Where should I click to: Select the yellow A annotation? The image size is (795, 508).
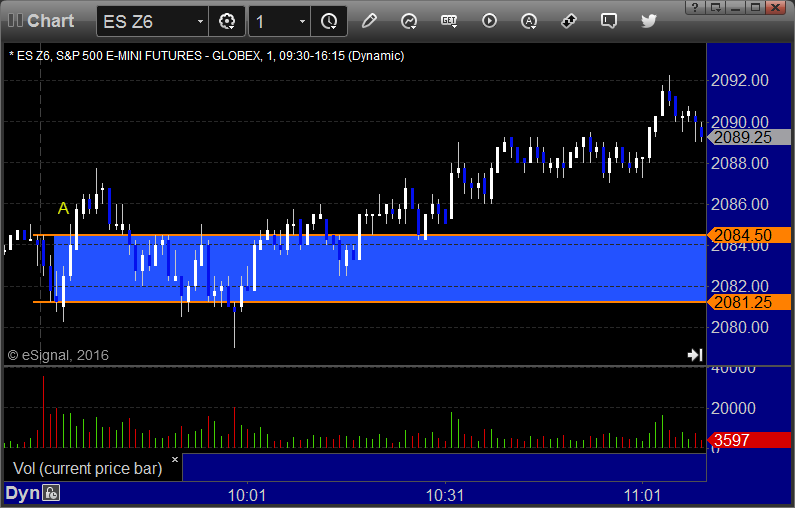click(x=63, y=208)
